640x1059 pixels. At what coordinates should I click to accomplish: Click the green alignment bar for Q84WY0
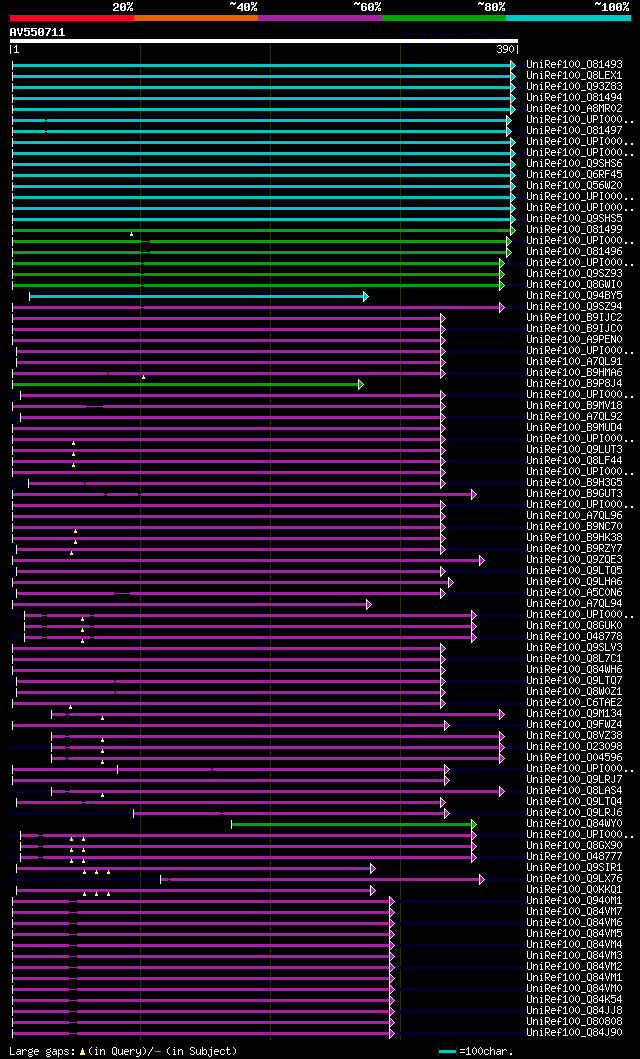click(x=354, y=825)
